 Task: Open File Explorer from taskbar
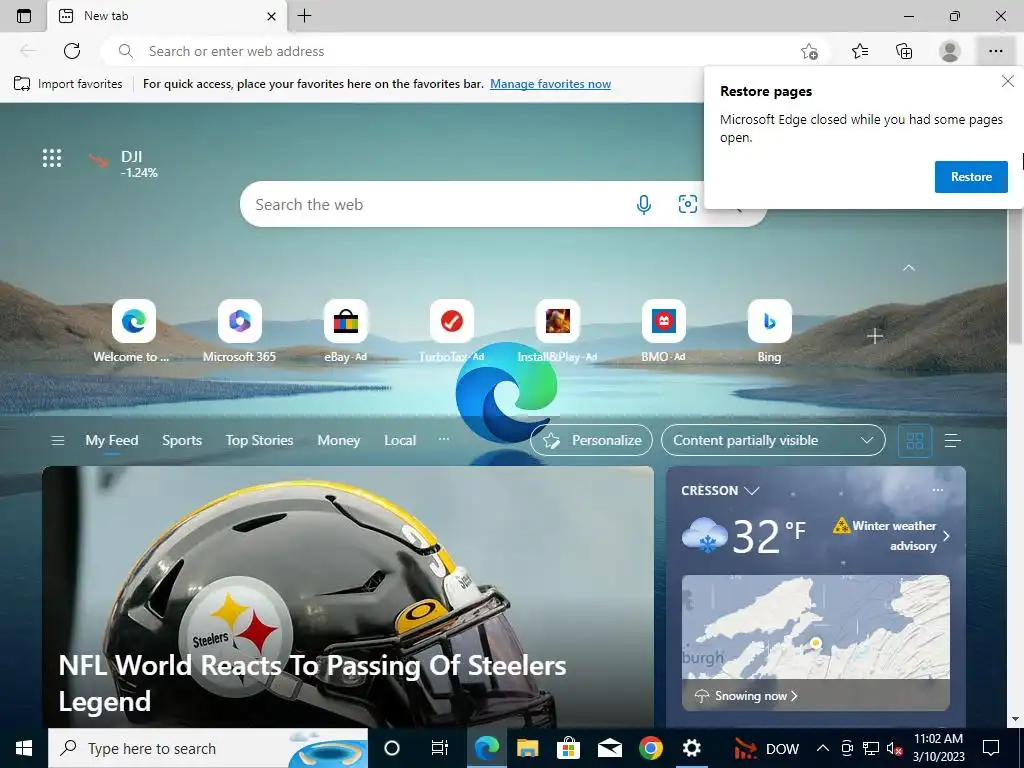(527, 748)
